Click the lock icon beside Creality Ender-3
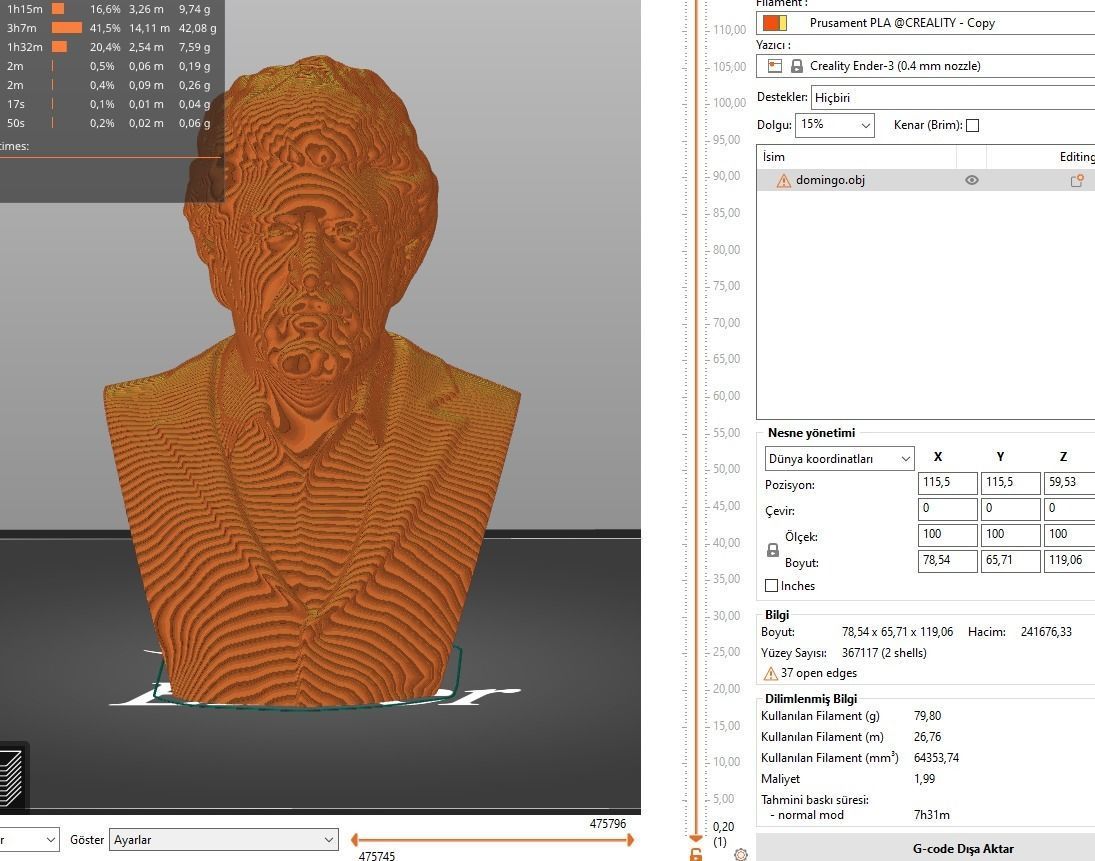 tap(796, 66)
